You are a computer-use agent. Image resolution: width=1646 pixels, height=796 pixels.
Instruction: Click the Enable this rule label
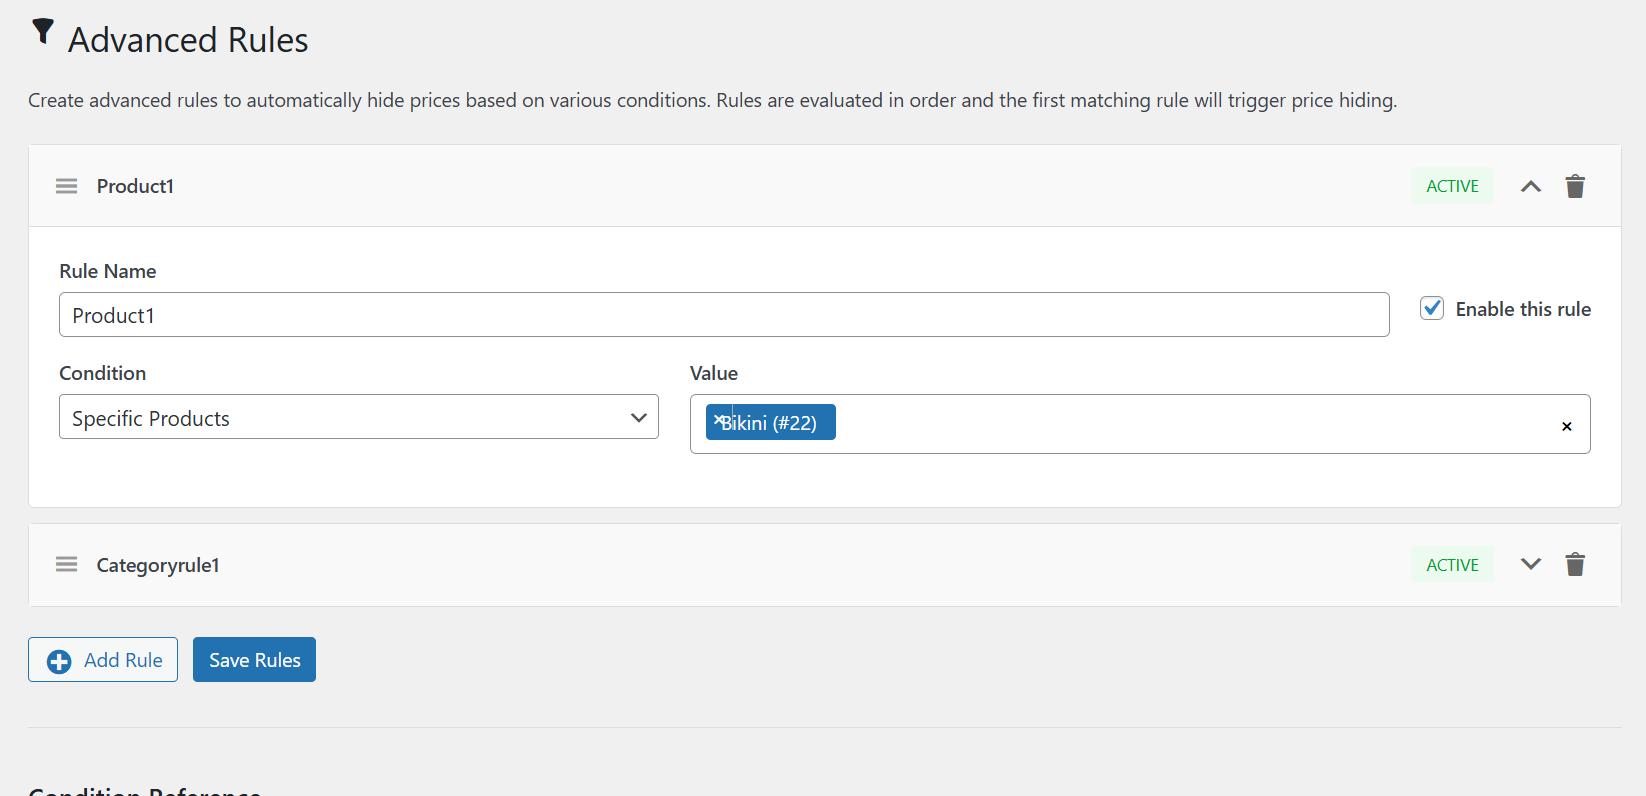(1523, 309)
